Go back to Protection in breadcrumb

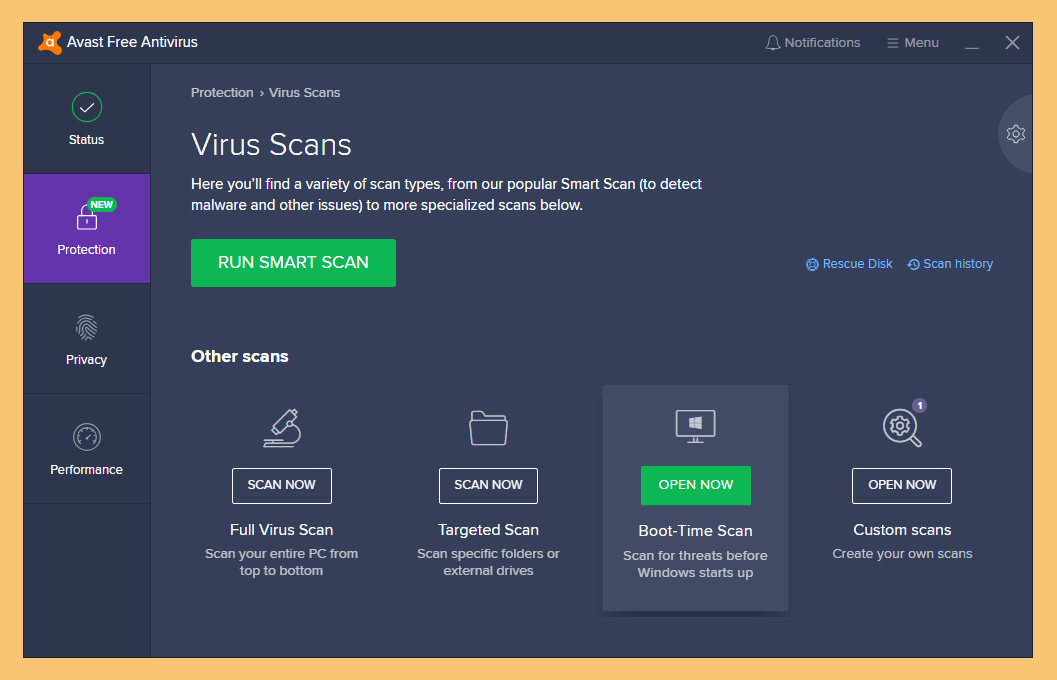[x=222, y=93]
